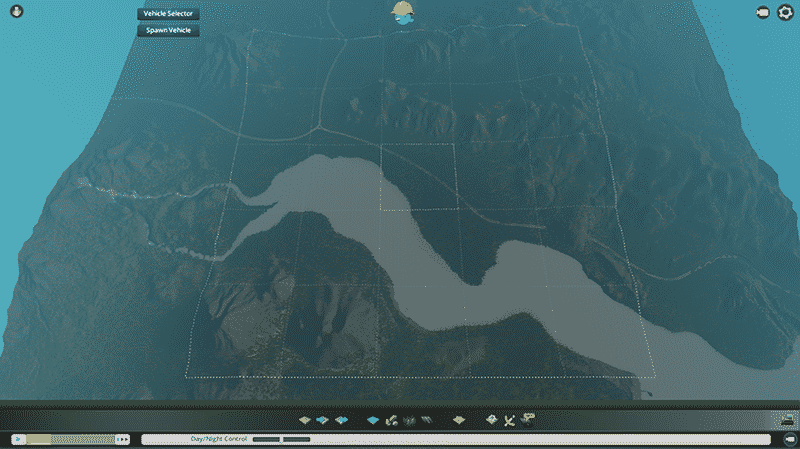
Task: Select the dark forest trees tool icon
Action: [409, 420]
